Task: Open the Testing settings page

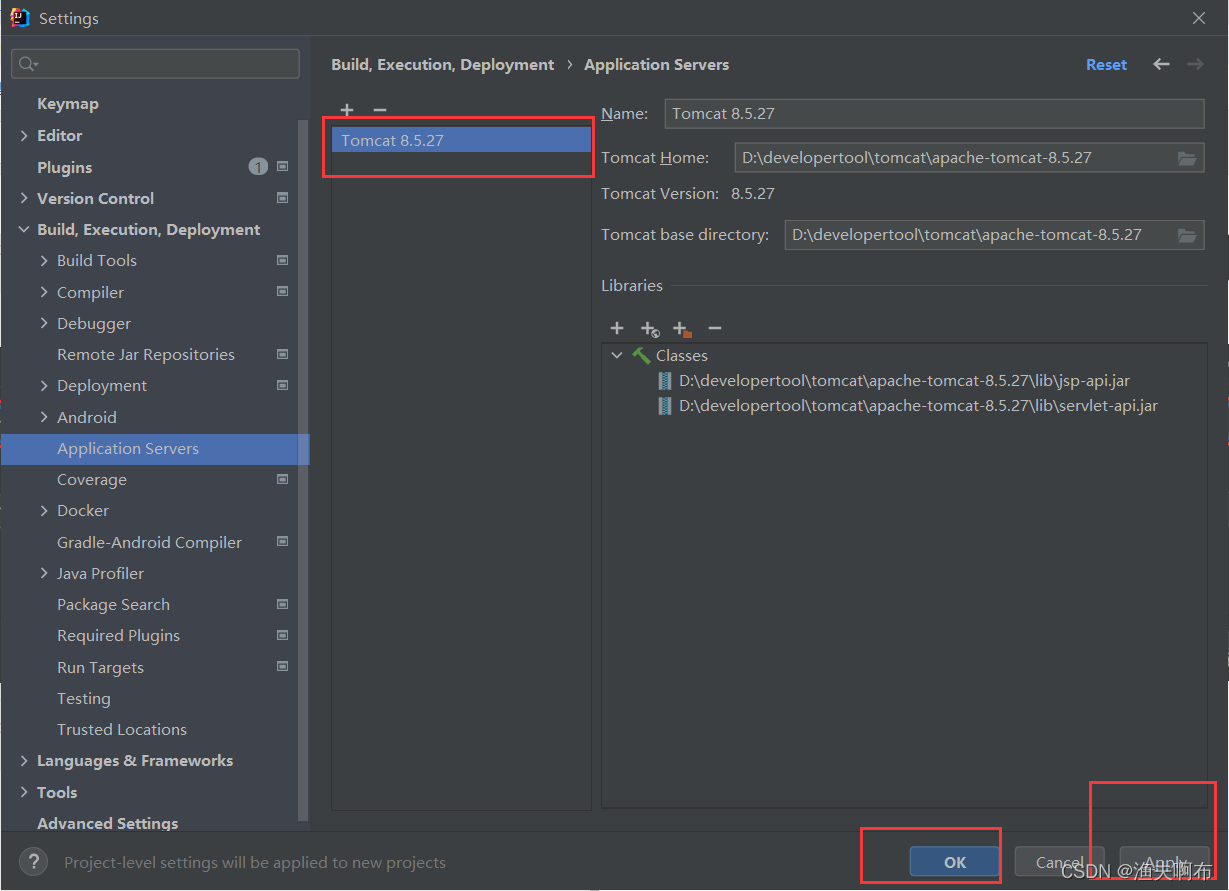Action: (x=84, y=698)
